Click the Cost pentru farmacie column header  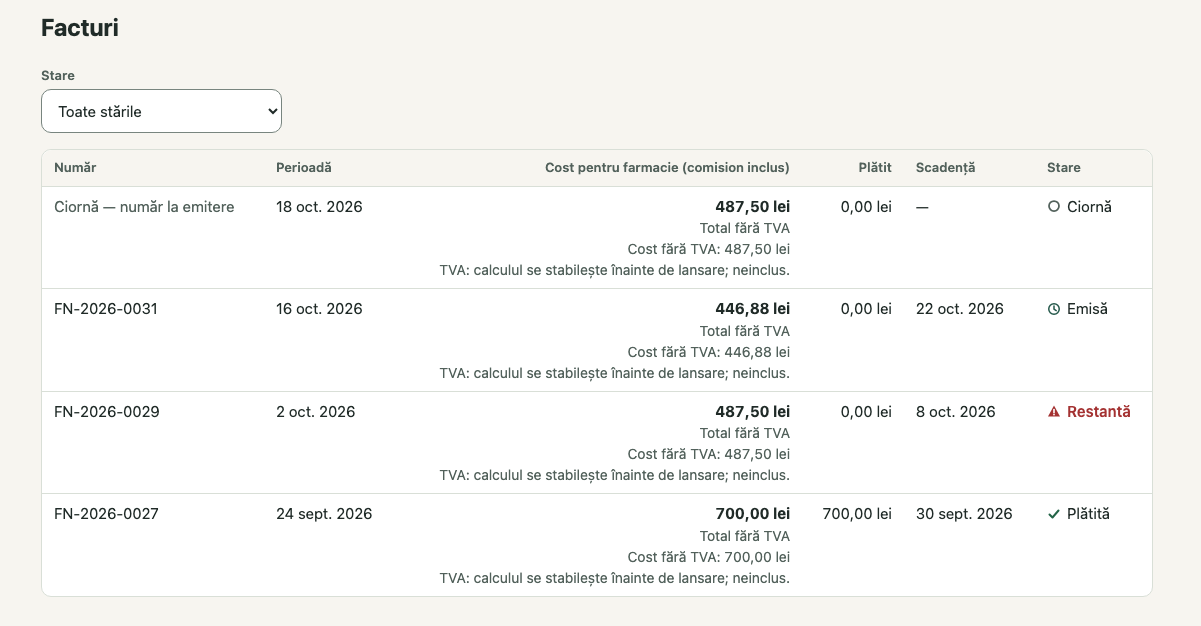667,168
